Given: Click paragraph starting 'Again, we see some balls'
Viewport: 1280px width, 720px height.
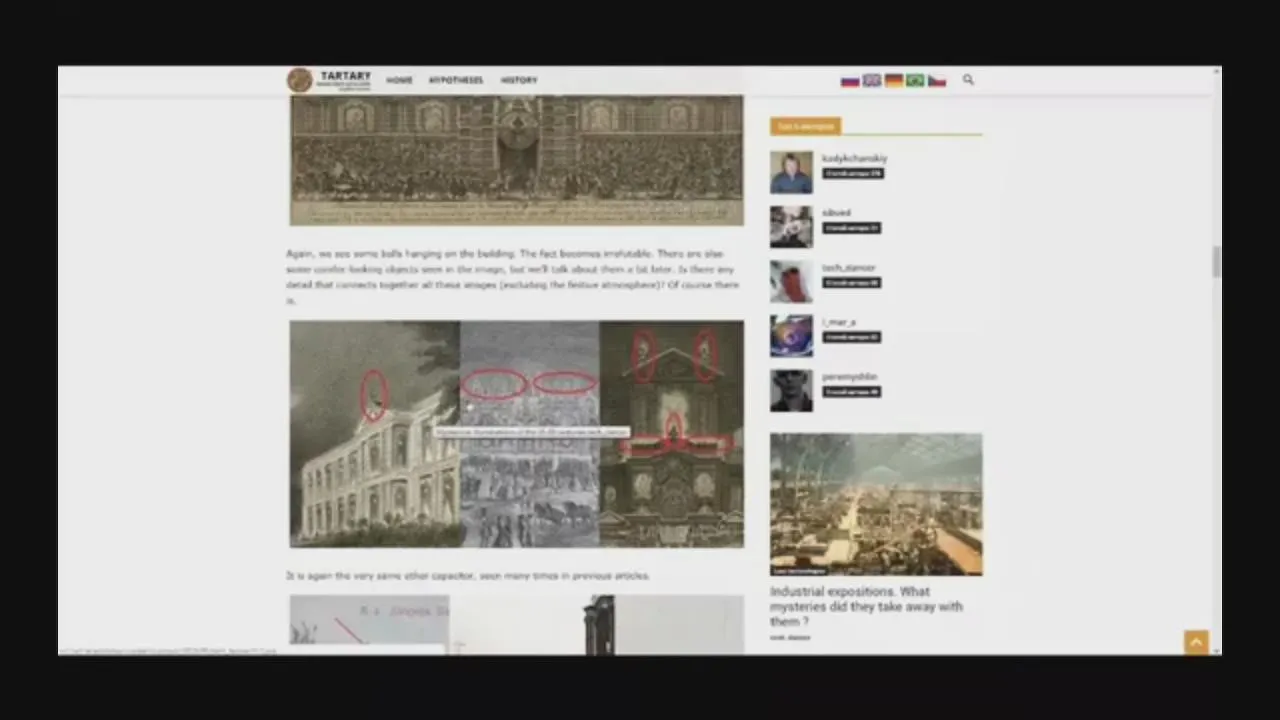Looking at the screenshot, I should [x=512, y=277].
